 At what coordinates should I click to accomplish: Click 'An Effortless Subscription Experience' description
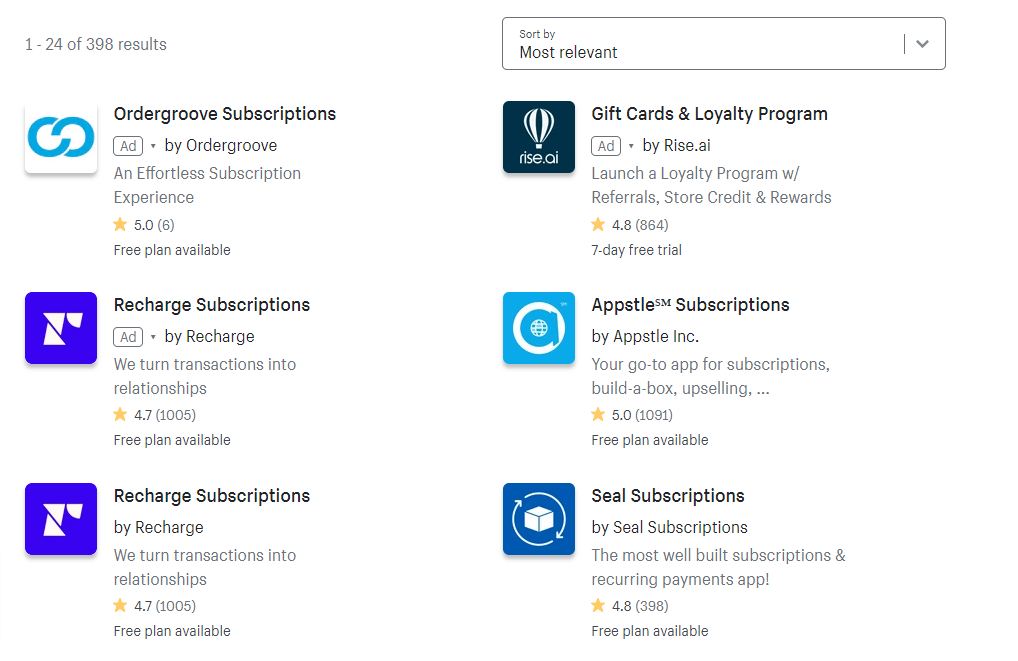[207, 185]
